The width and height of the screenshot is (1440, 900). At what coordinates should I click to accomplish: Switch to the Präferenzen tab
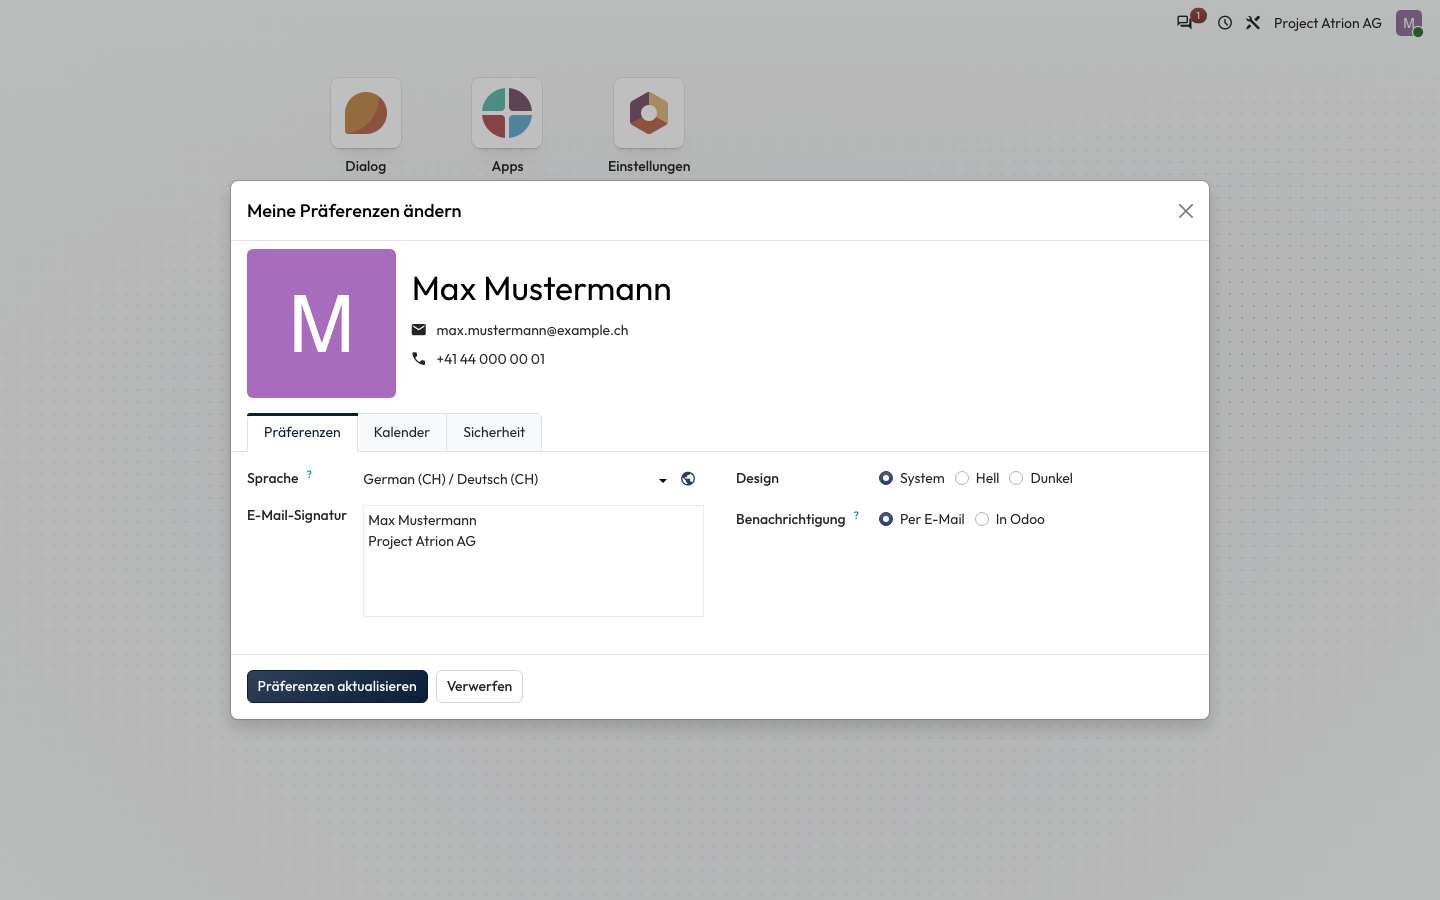[302, 432]
